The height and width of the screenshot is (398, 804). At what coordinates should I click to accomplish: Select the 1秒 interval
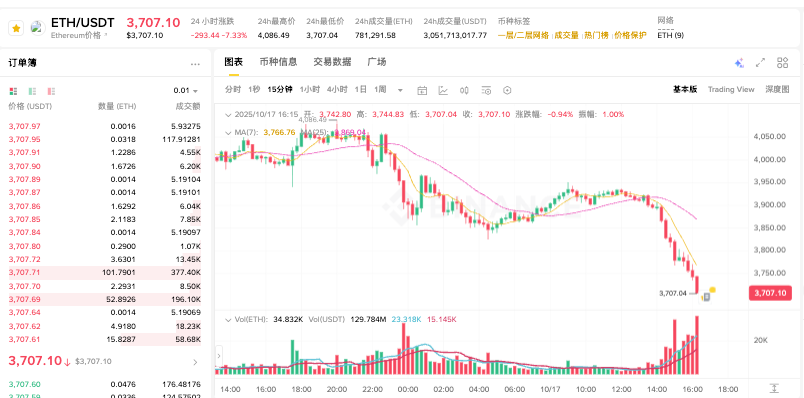(254, 89)
